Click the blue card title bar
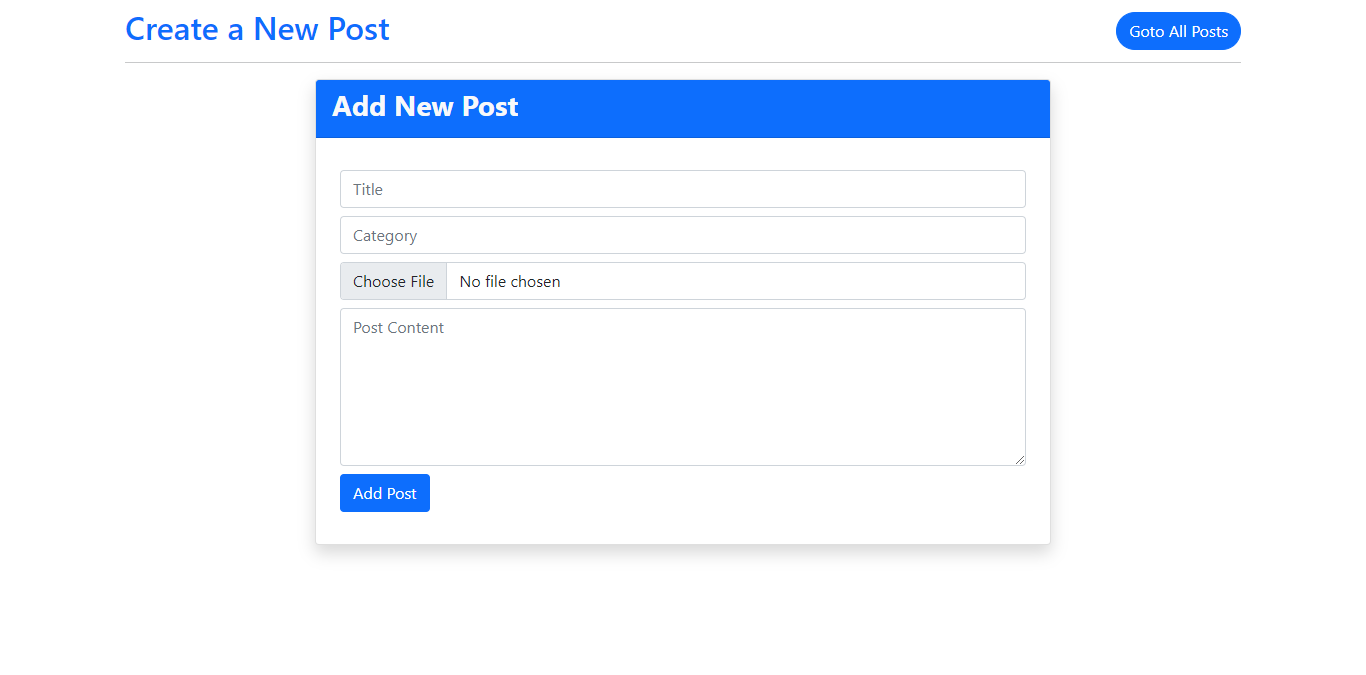 pos(683,107)
